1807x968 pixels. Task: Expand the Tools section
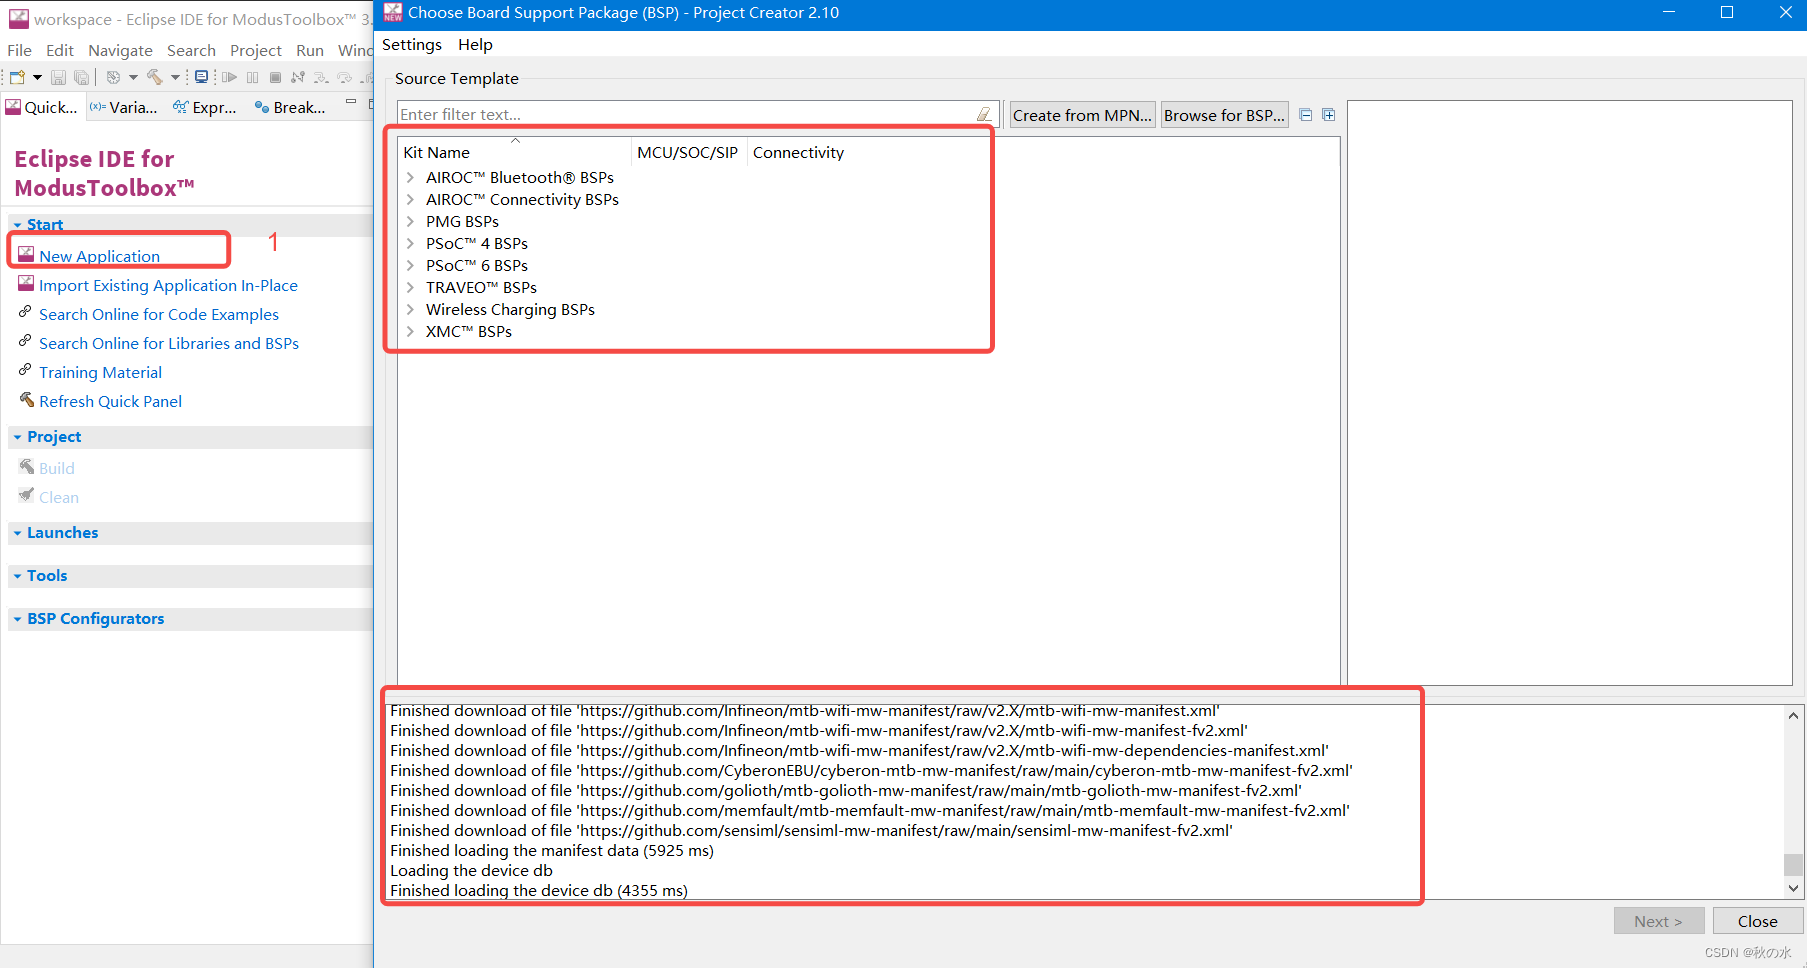click(17, 576)
